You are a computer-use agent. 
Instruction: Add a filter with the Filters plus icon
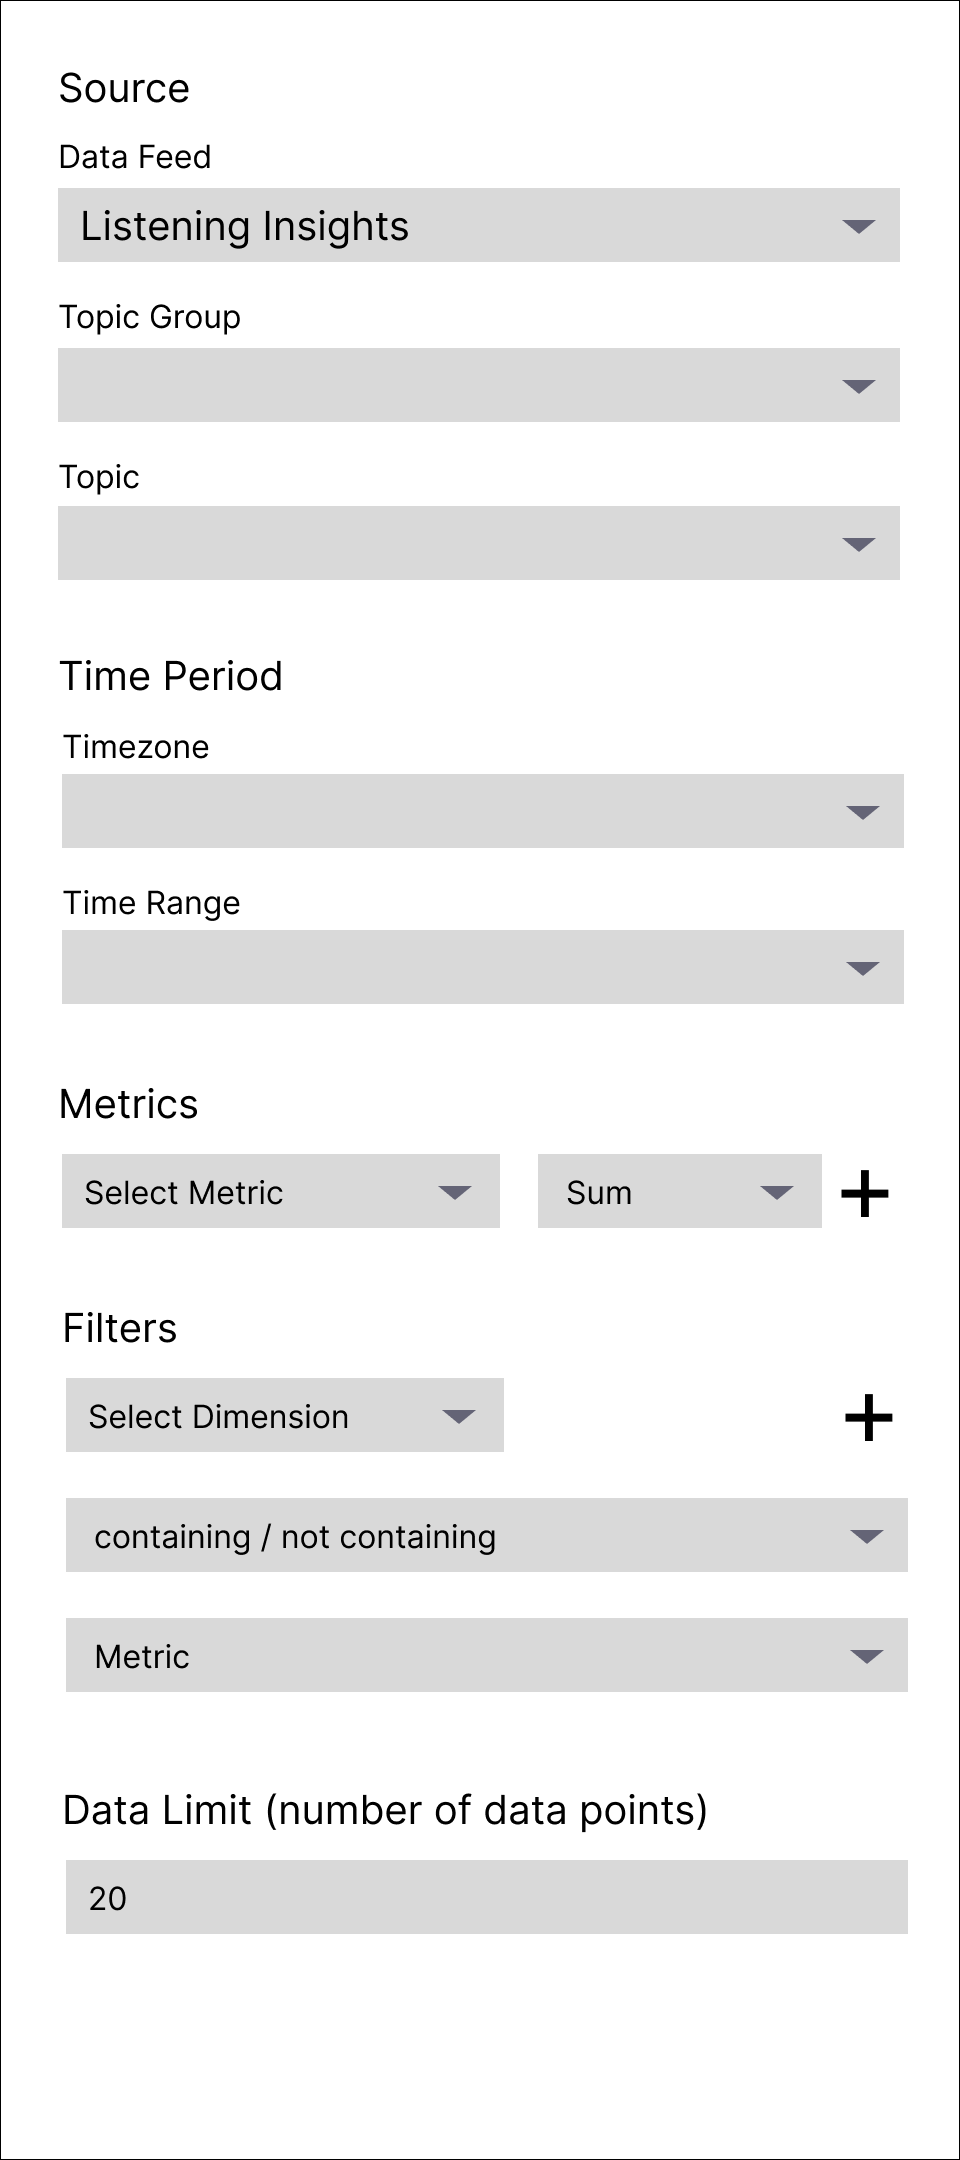click(x=869, y=1417)
